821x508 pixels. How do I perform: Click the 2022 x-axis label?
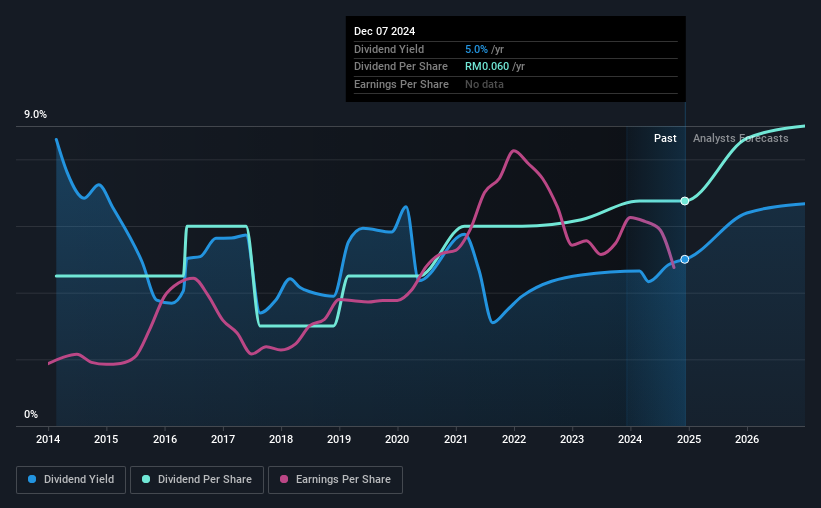[x=514, y=439]
